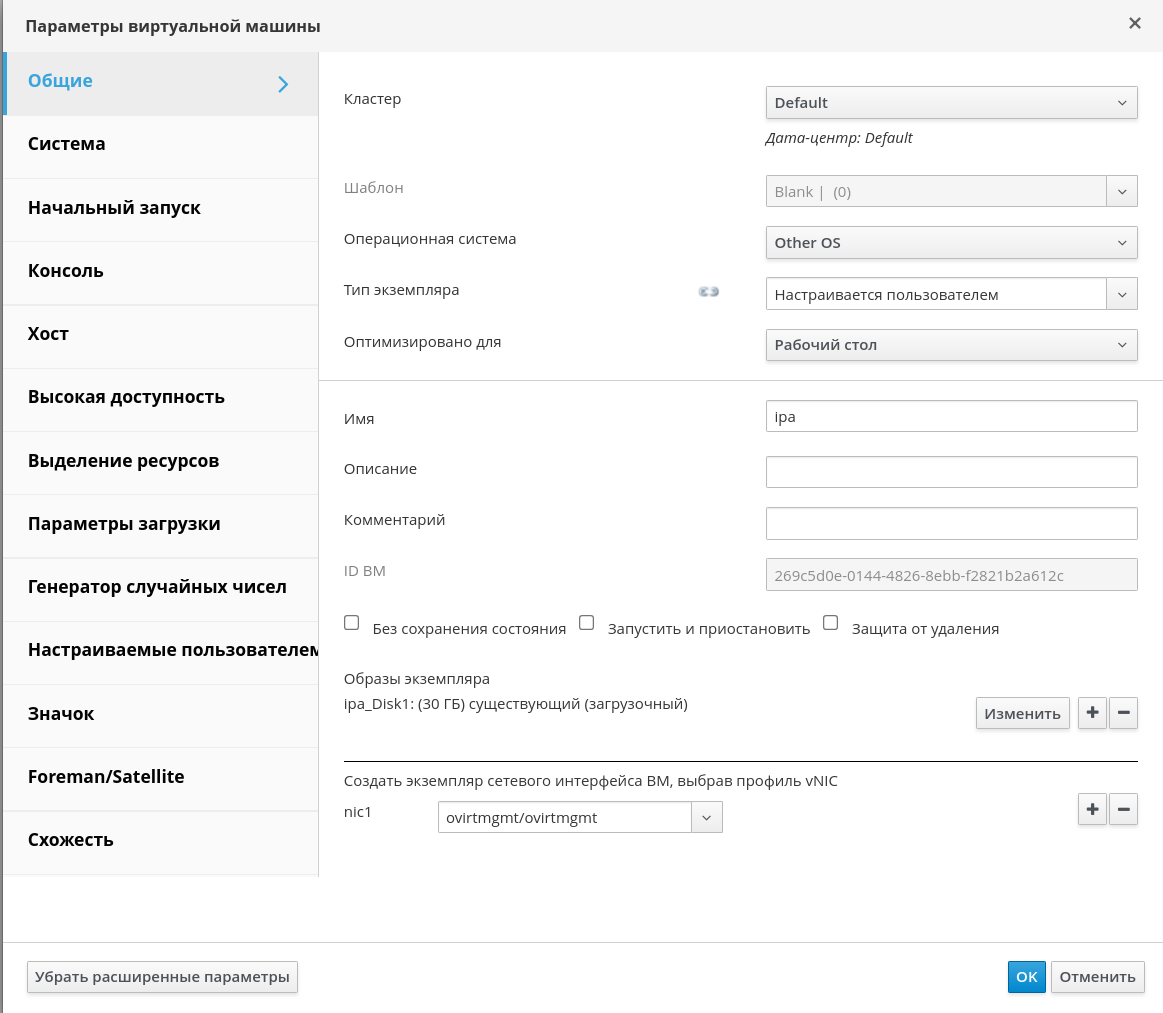The width and height of the screenshot is (1163, 1013).
Task: Toggle Запустить и приостановить checkbox
Action: click(587, 623)
